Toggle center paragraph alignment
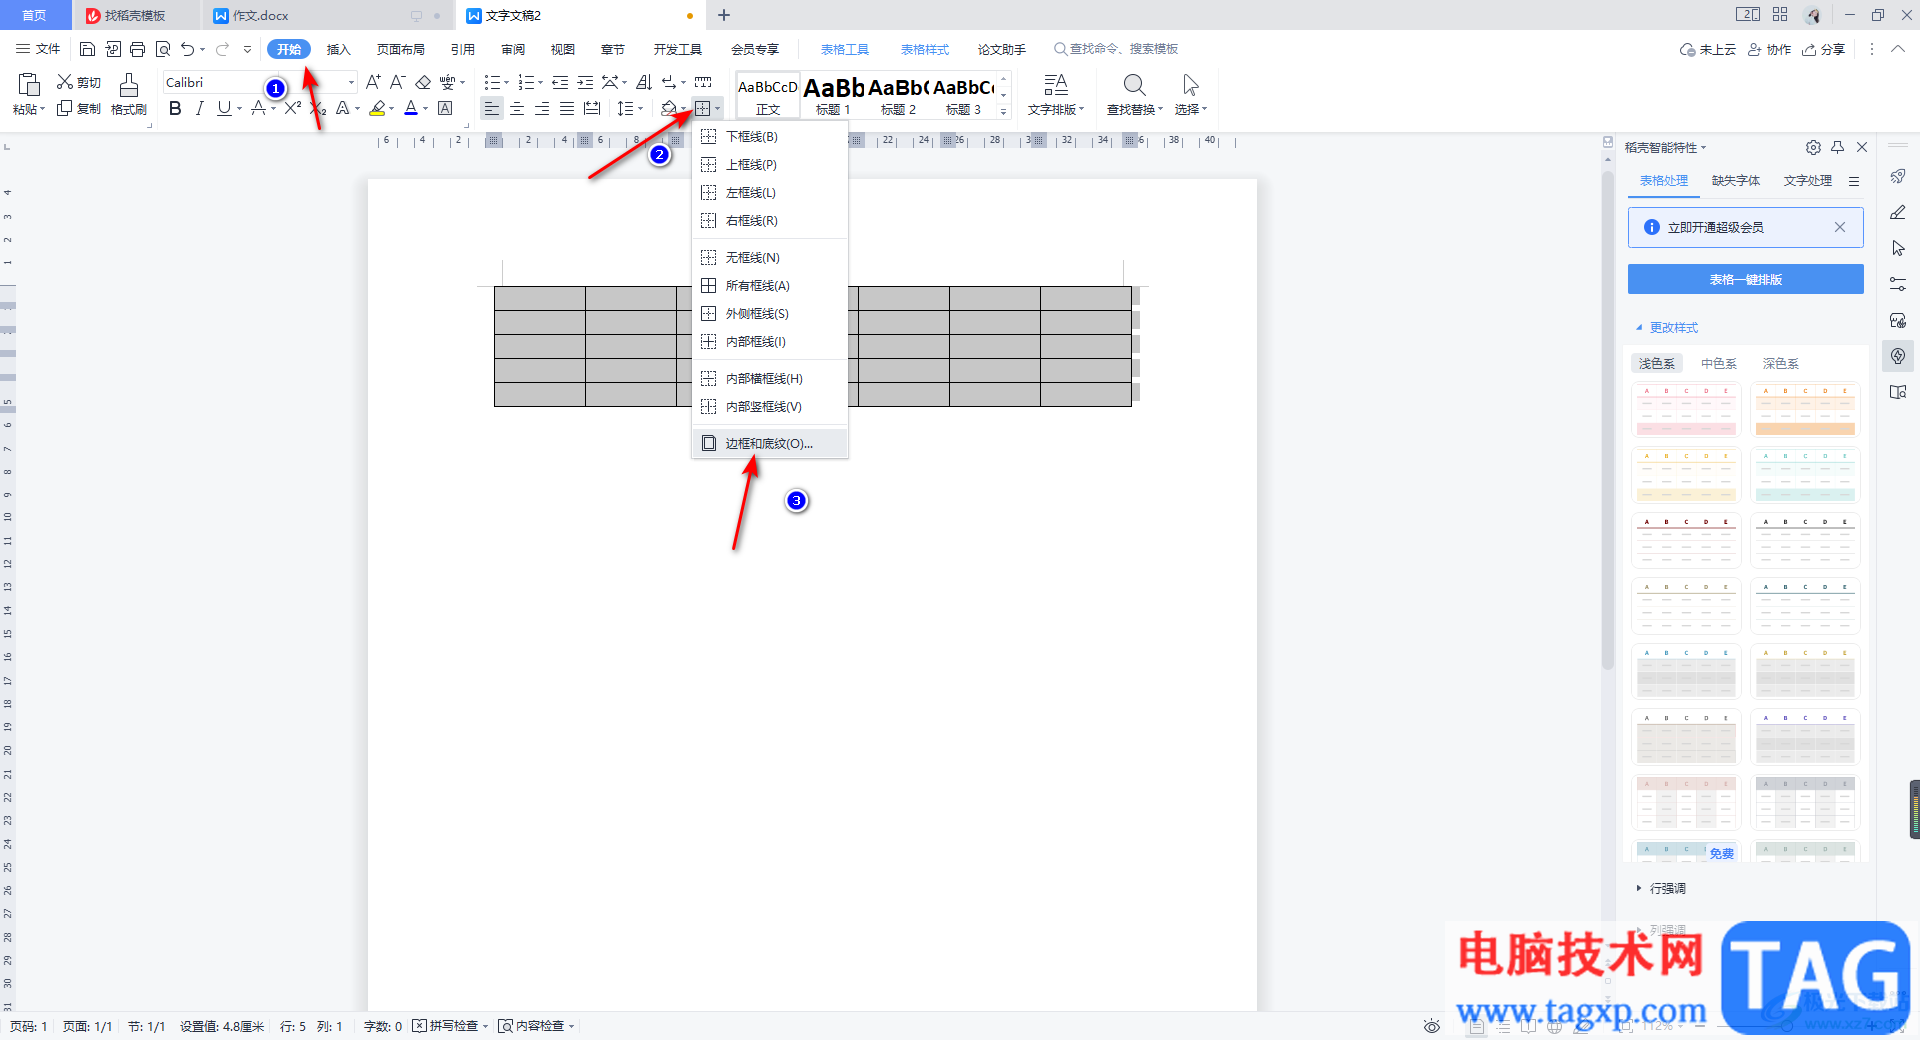The image size is (1920, 1040). (x=517, y=108)
